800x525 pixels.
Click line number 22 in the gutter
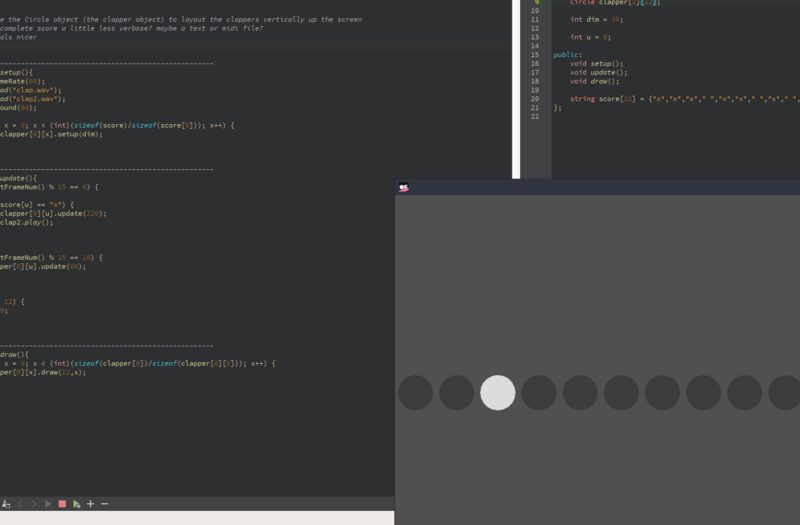pyautogui.click(x=535, y=116)
